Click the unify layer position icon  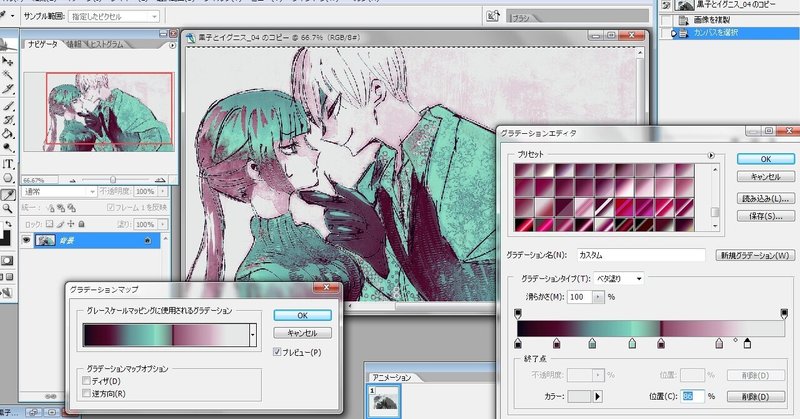pos(50,208)
